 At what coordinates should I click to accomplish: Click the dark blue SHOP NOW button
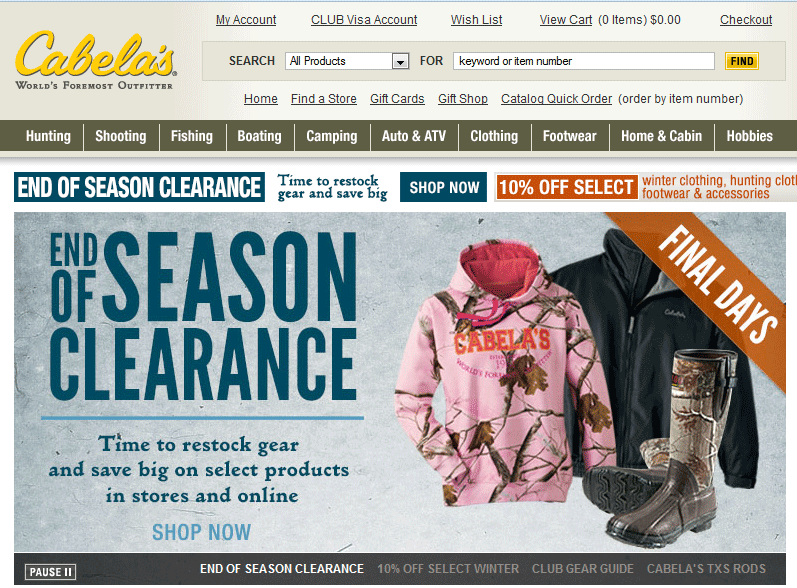(x=443, y=187)
